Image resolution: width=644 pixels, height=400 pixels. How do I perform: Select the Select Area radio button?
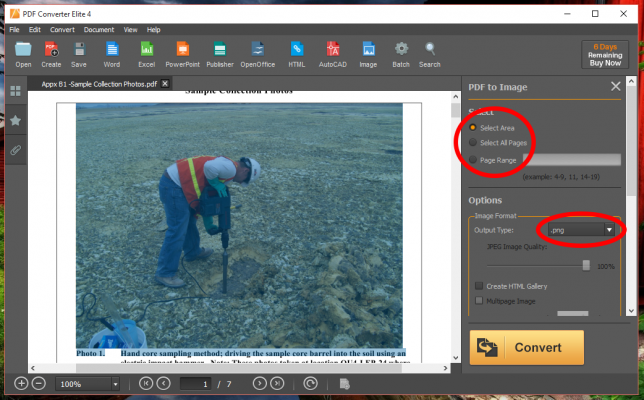pyautogui.click(x=473, y=127)
